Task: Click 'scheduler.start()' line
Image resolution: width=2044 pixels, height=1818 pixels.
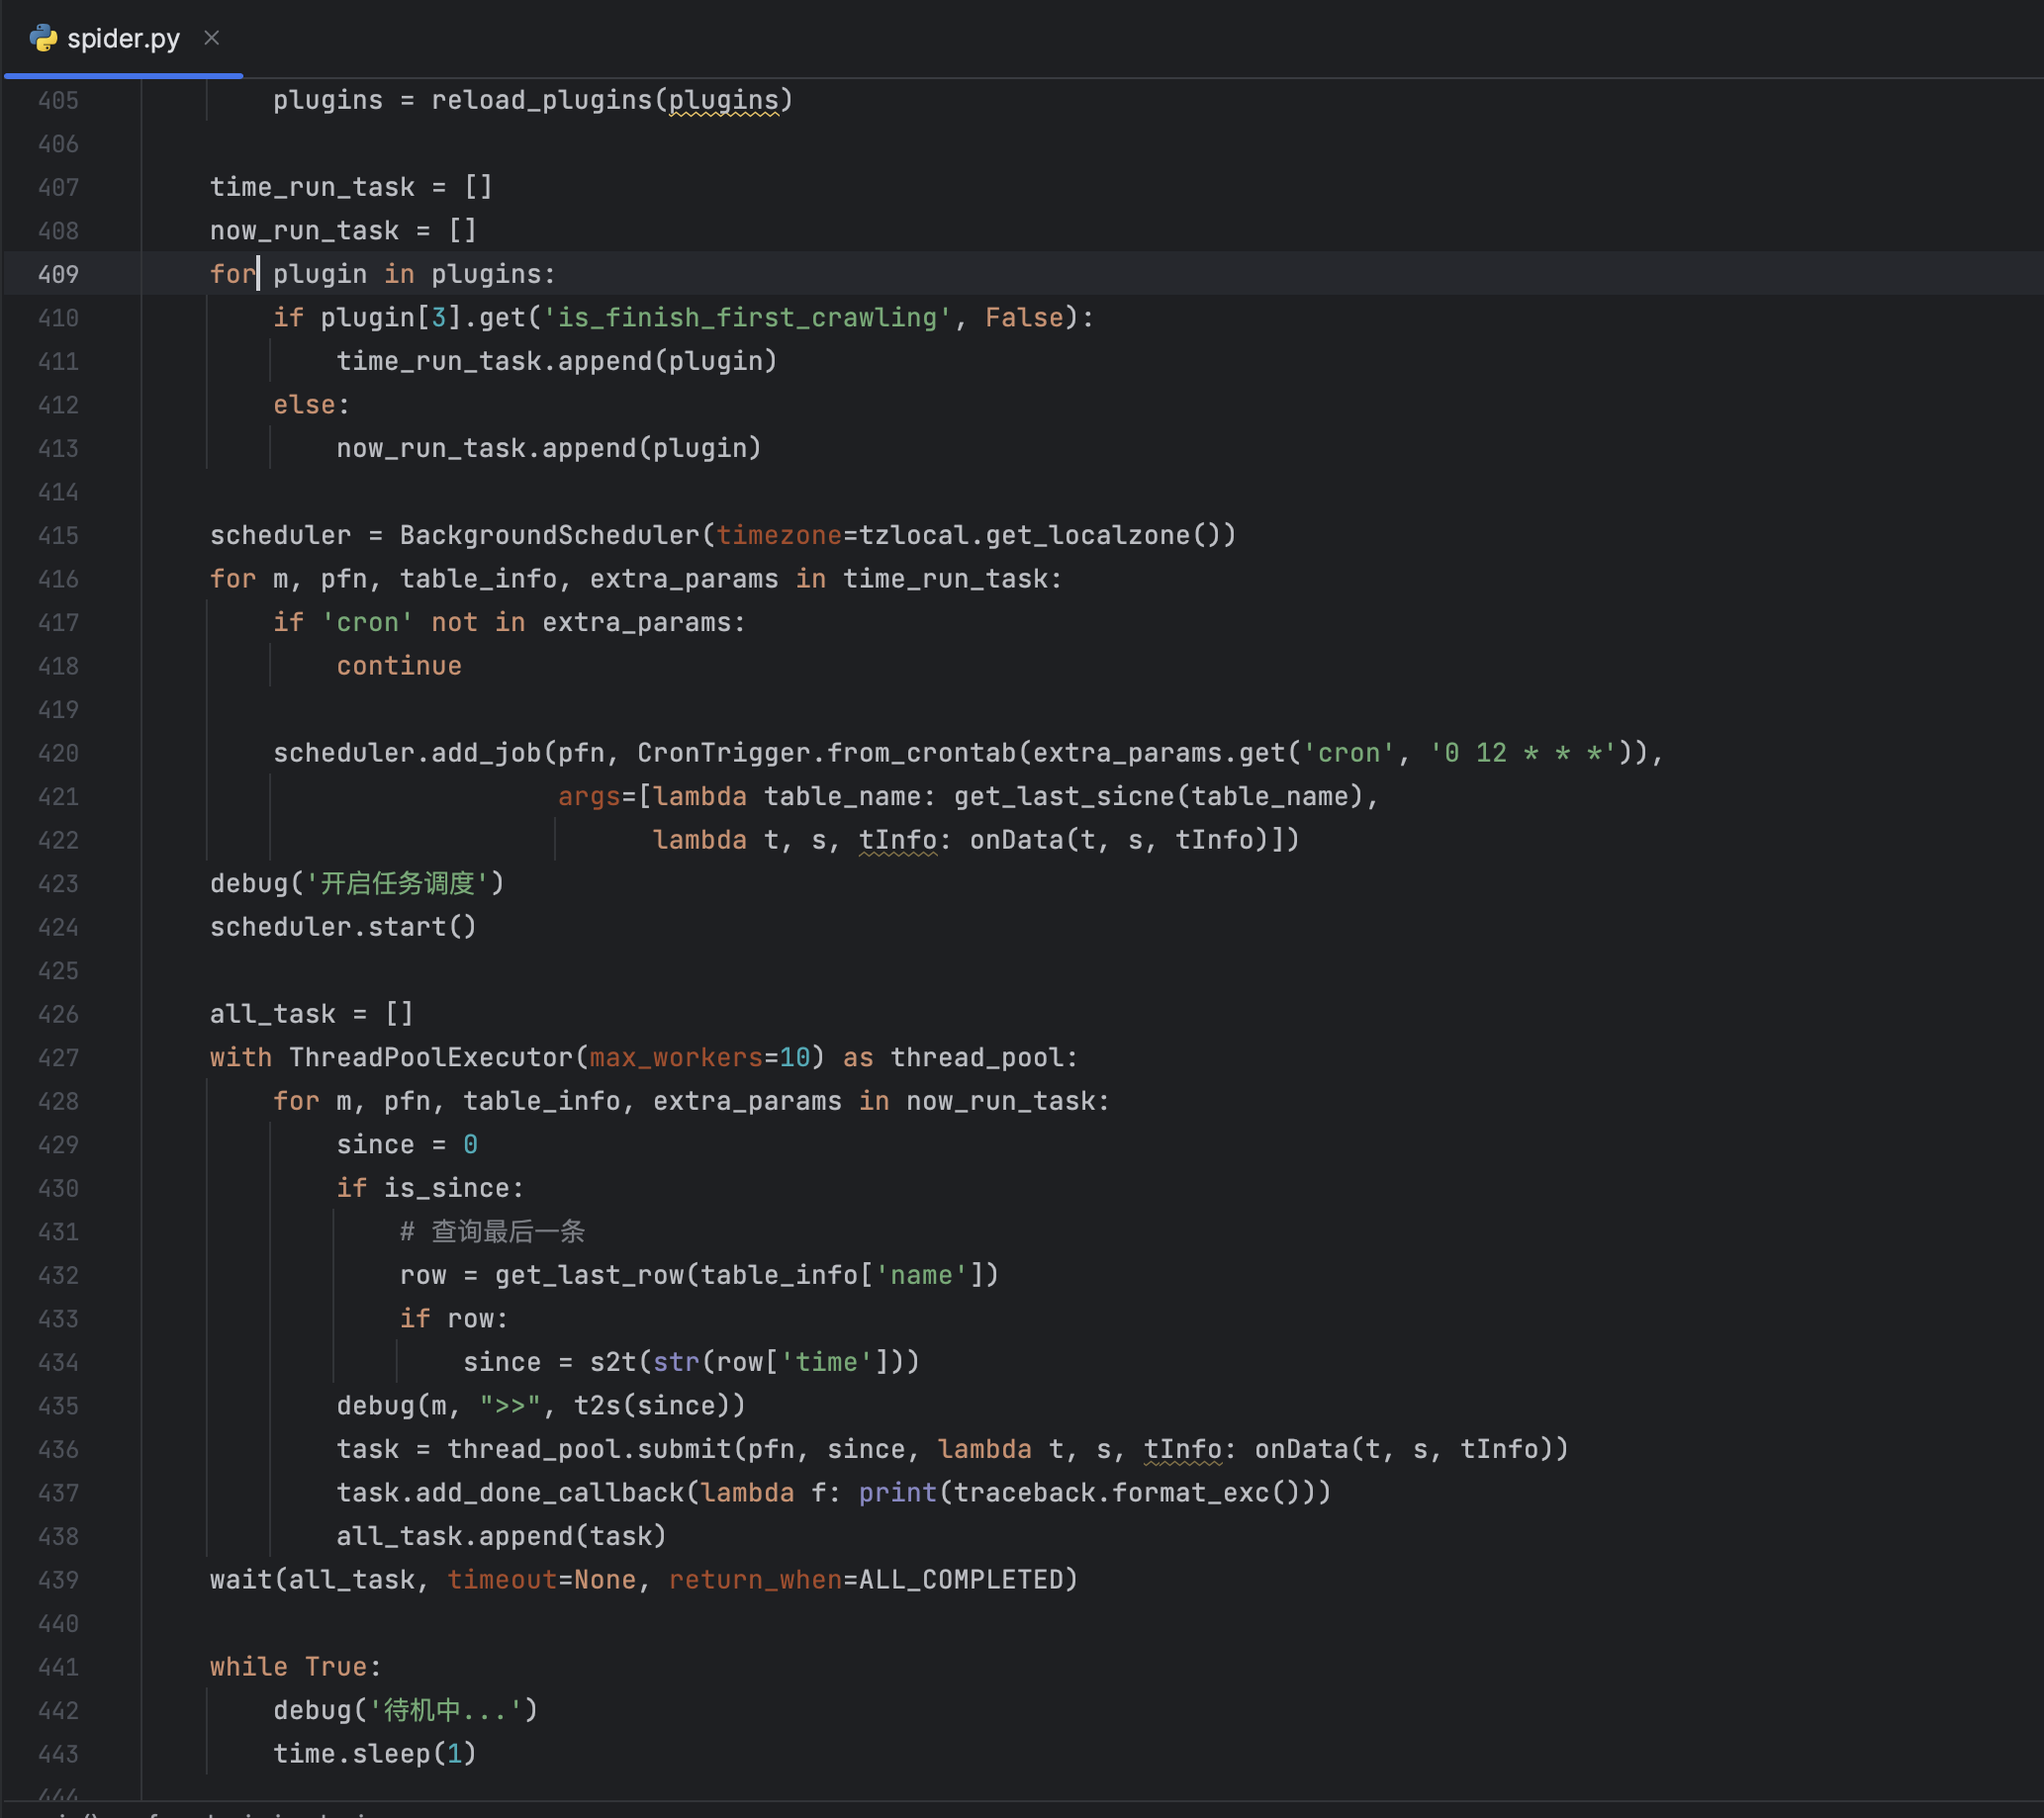Action: point(343,927)
